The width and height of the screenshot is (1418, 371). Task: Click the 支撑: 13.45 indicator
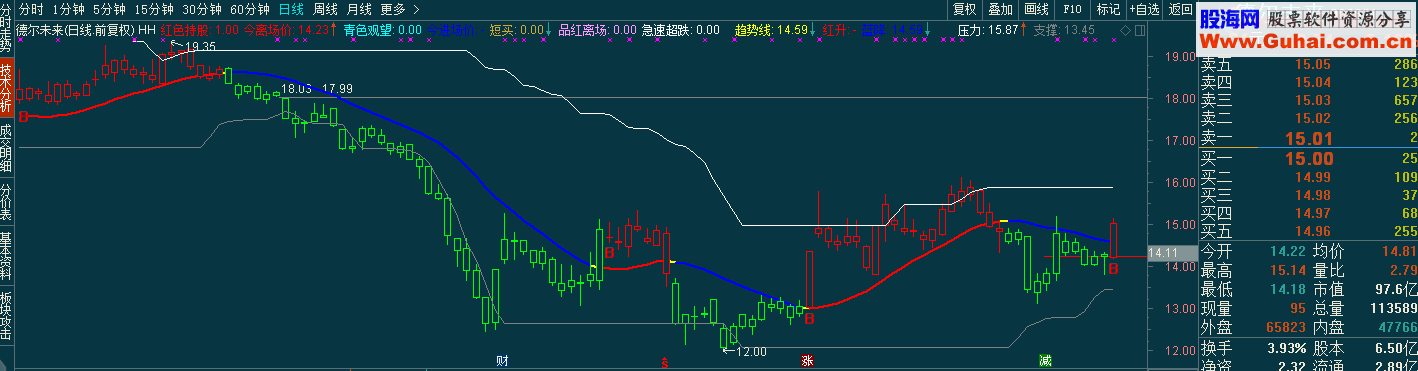click(x=1064, y=30)
